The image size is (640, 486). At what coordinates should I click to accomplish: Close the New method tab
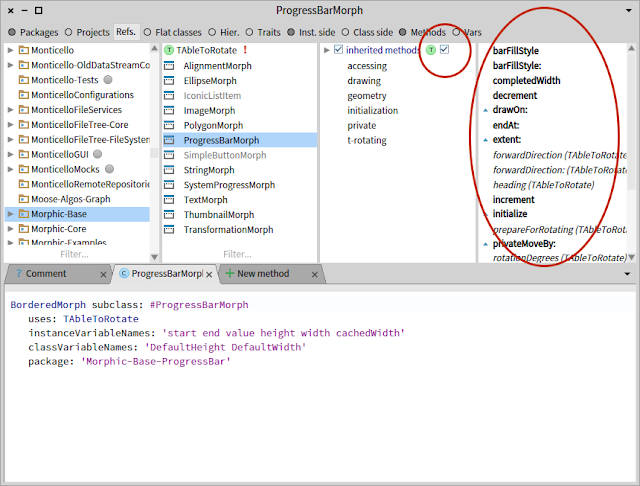tap(314, 275)
